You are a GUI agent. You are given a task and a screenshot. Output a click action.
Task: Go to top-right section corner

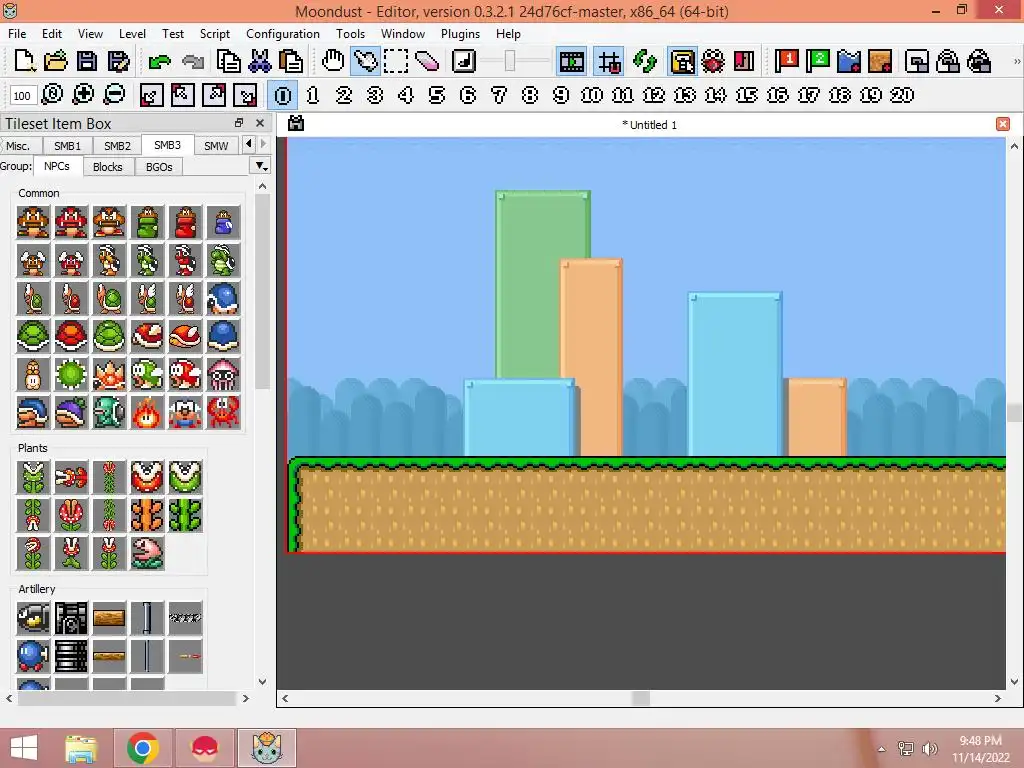pyautogui.click(x=214, y=95)
